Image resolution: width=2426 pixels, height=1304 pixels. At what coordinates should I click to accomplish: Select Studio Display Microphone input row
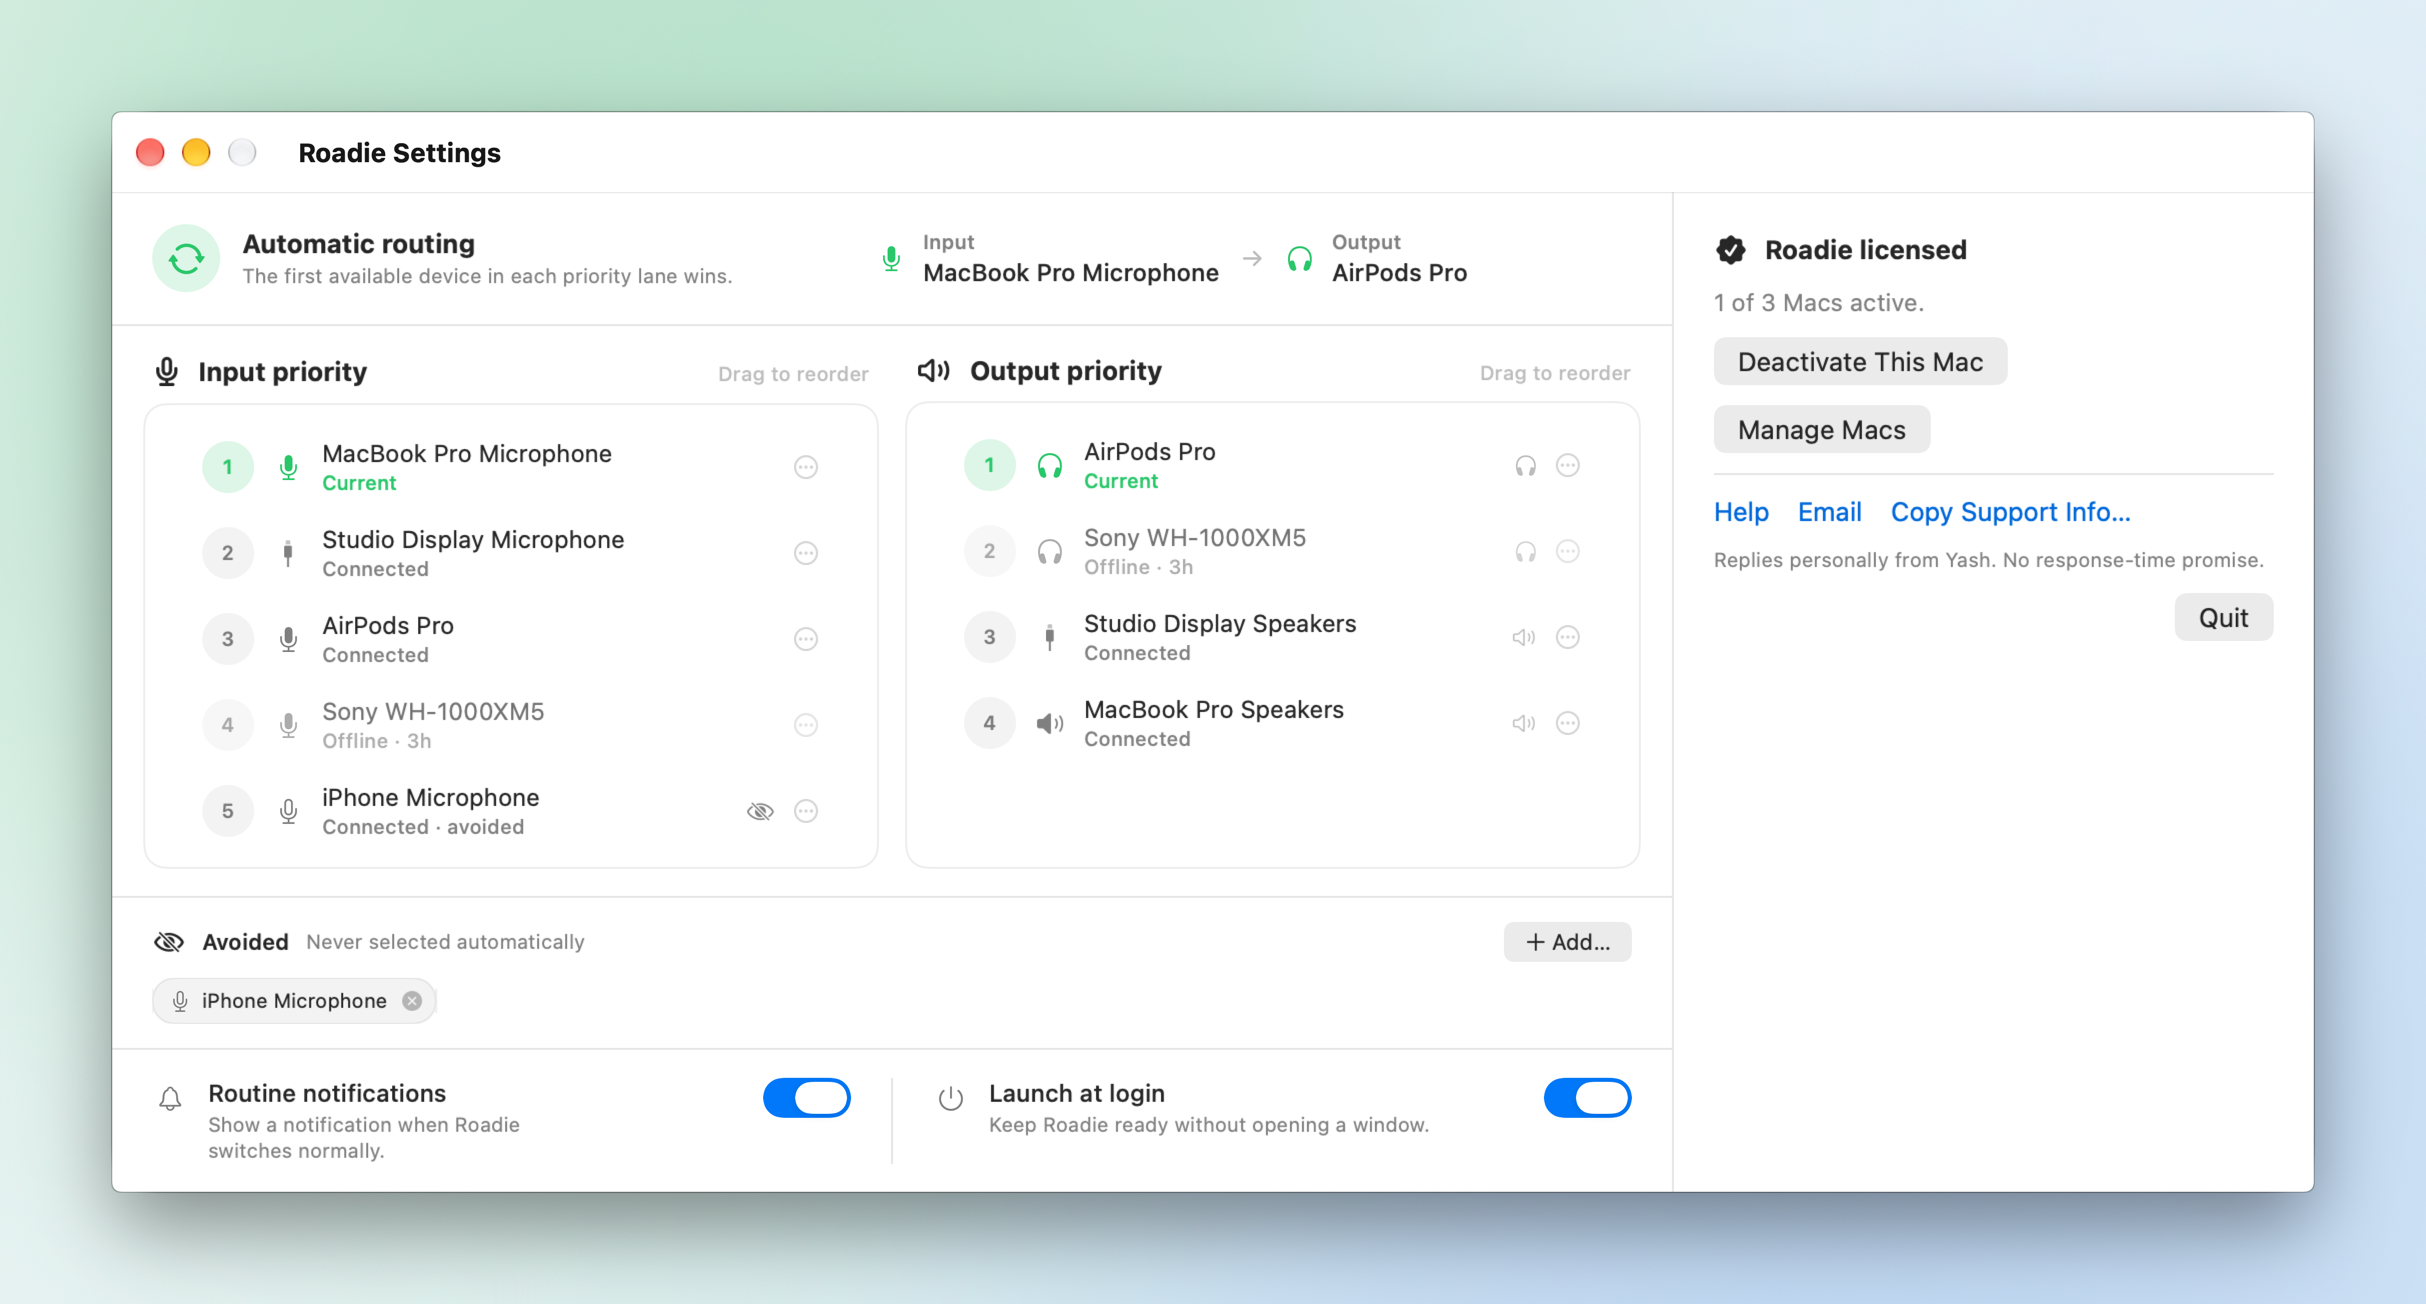pyautogui.click(x=511, y=553)
